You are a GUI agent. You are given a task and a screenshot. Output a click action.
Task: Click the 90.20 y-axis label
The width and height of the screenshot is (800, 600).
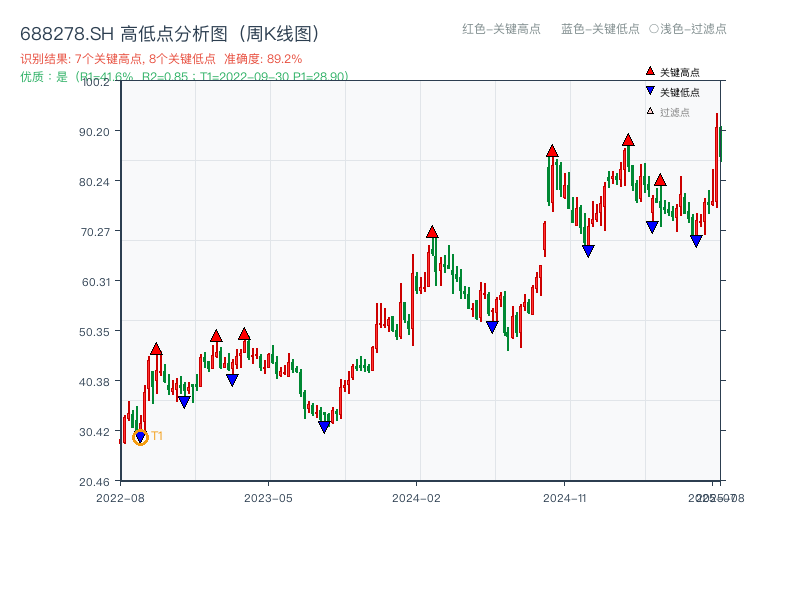(94, 132)
